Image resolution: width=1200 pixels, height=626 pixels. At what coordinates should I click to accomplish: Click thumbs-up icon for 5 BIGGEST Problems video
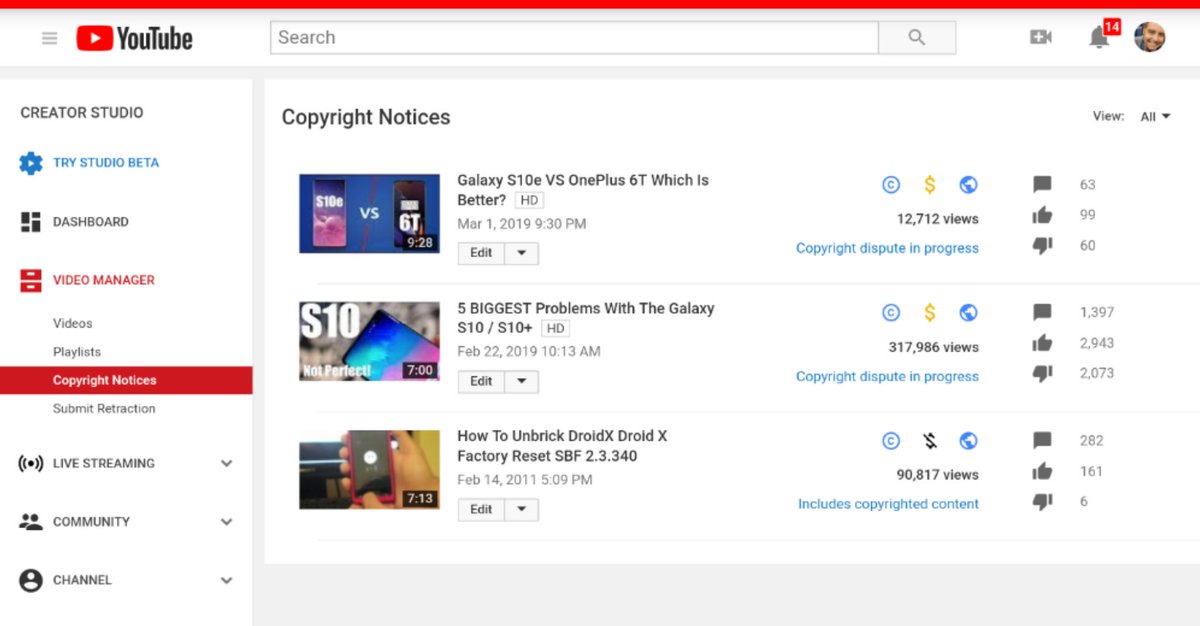click(1042, 343)
